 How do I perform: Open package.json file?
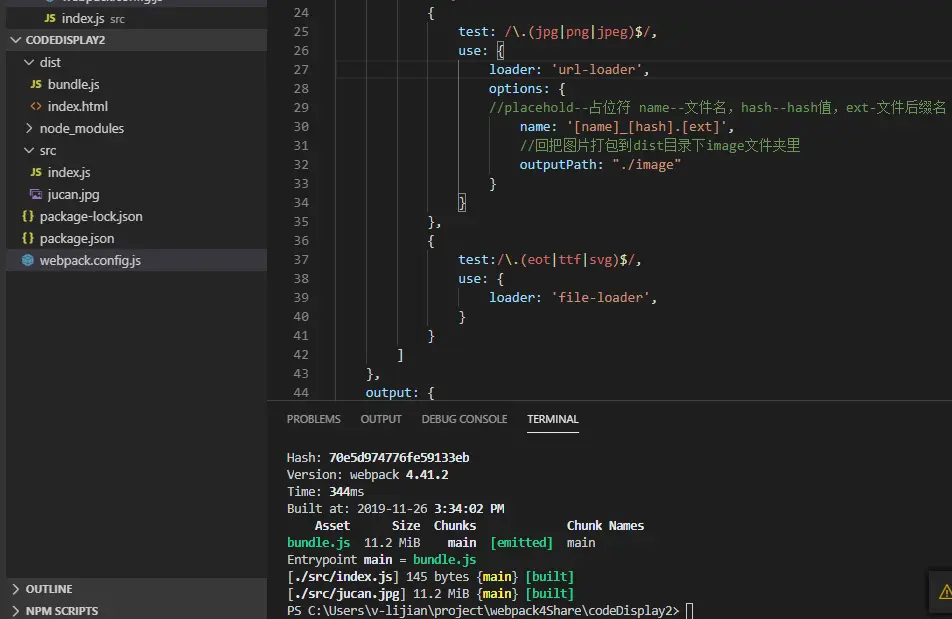(76, 238)
